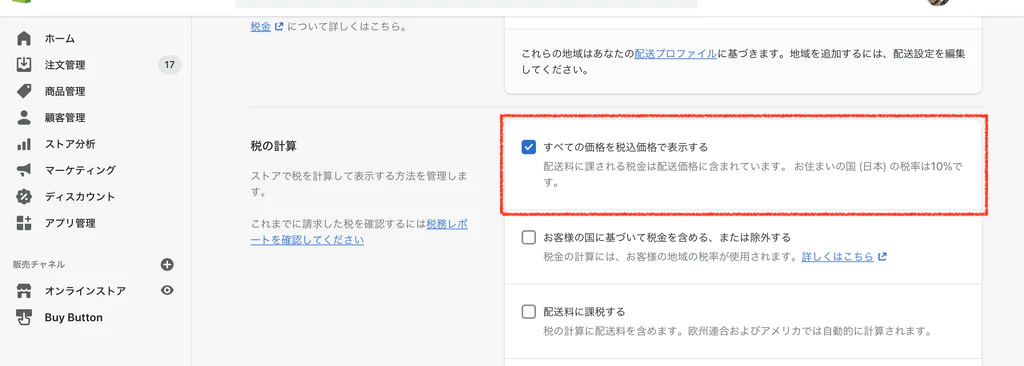Viewport: 1024px width, 366px height.
Task: Click the products tag icon
Action: click(24, 91)
